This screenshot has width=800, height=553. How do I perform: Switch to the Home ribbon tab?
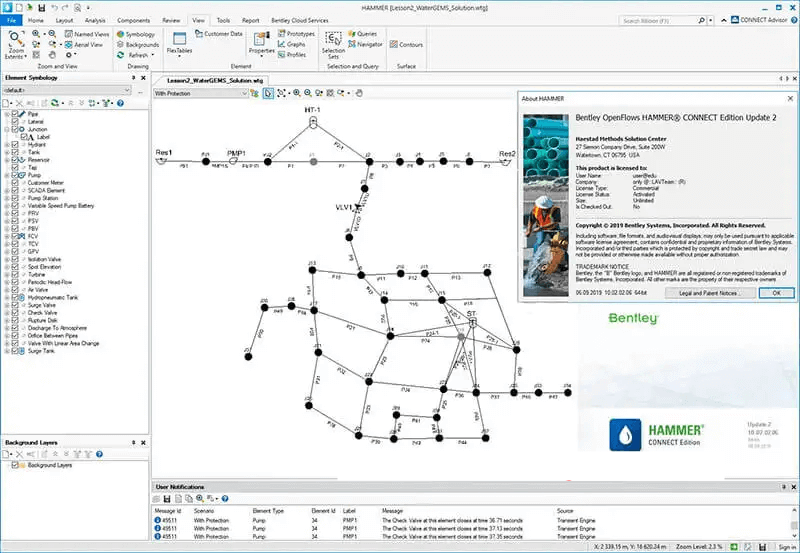coord(36,20)
